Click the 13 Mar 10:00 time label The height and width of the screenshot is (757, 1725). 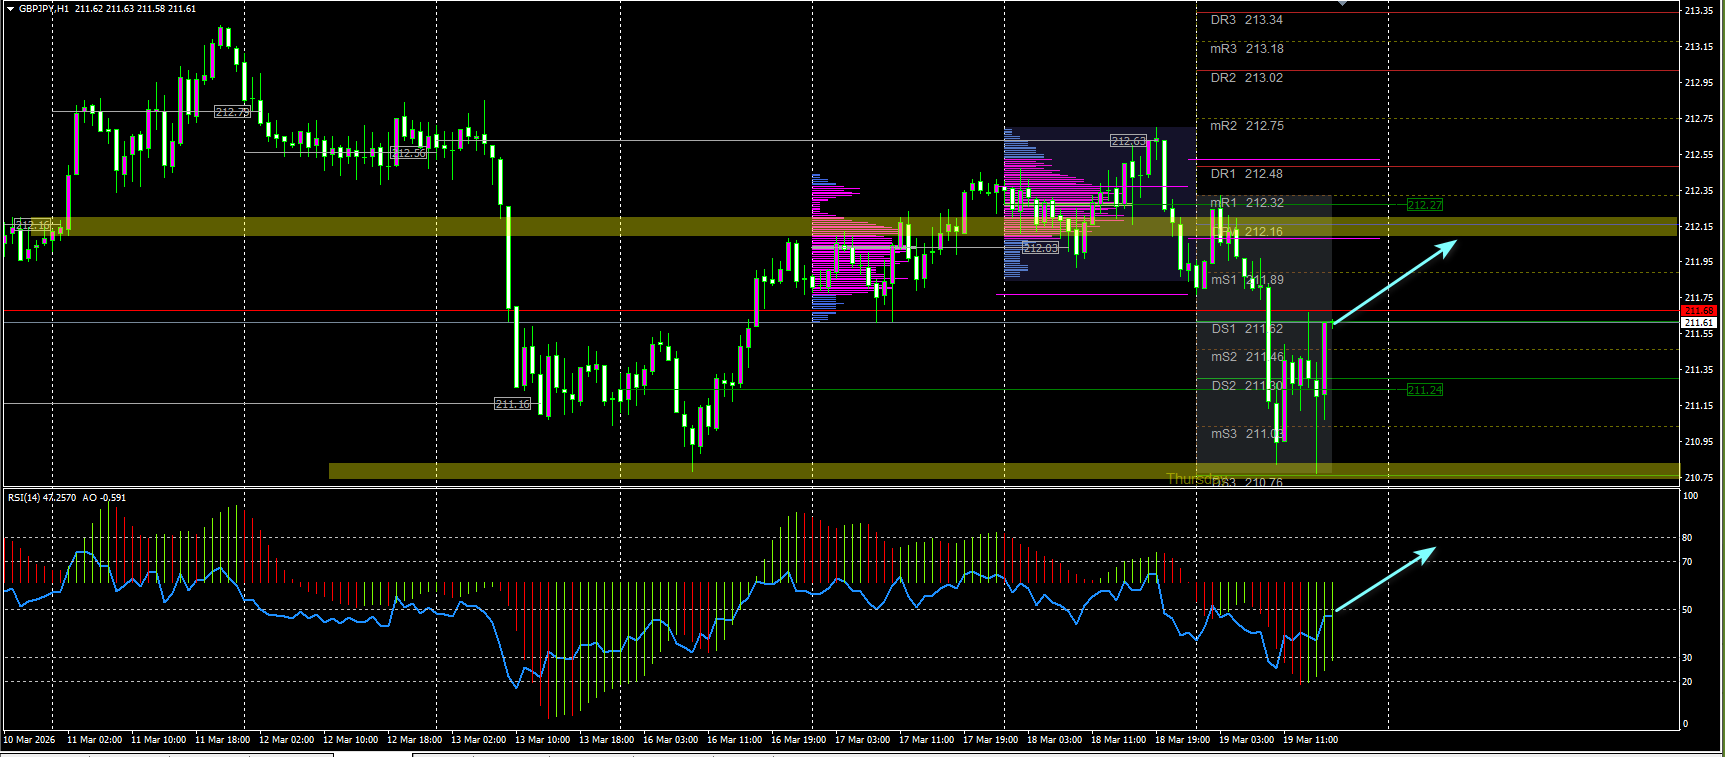click(542, 740)
